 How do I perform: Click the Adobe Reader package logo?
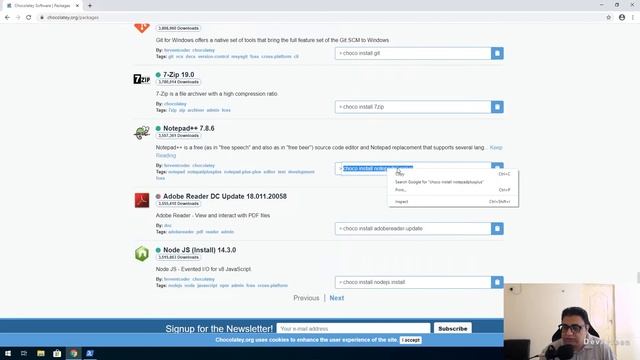(x=142, y=200)
